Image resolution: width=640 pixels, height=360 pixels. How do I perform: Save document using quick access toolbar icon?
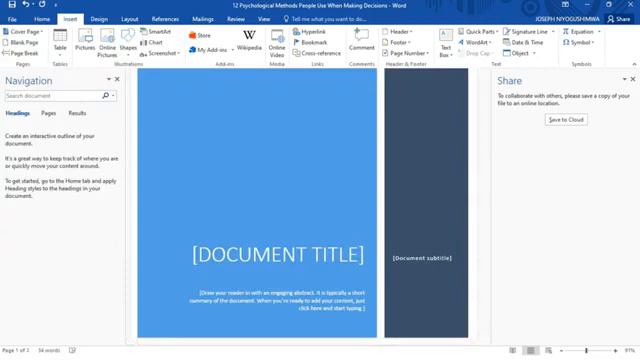coord(12,4)
